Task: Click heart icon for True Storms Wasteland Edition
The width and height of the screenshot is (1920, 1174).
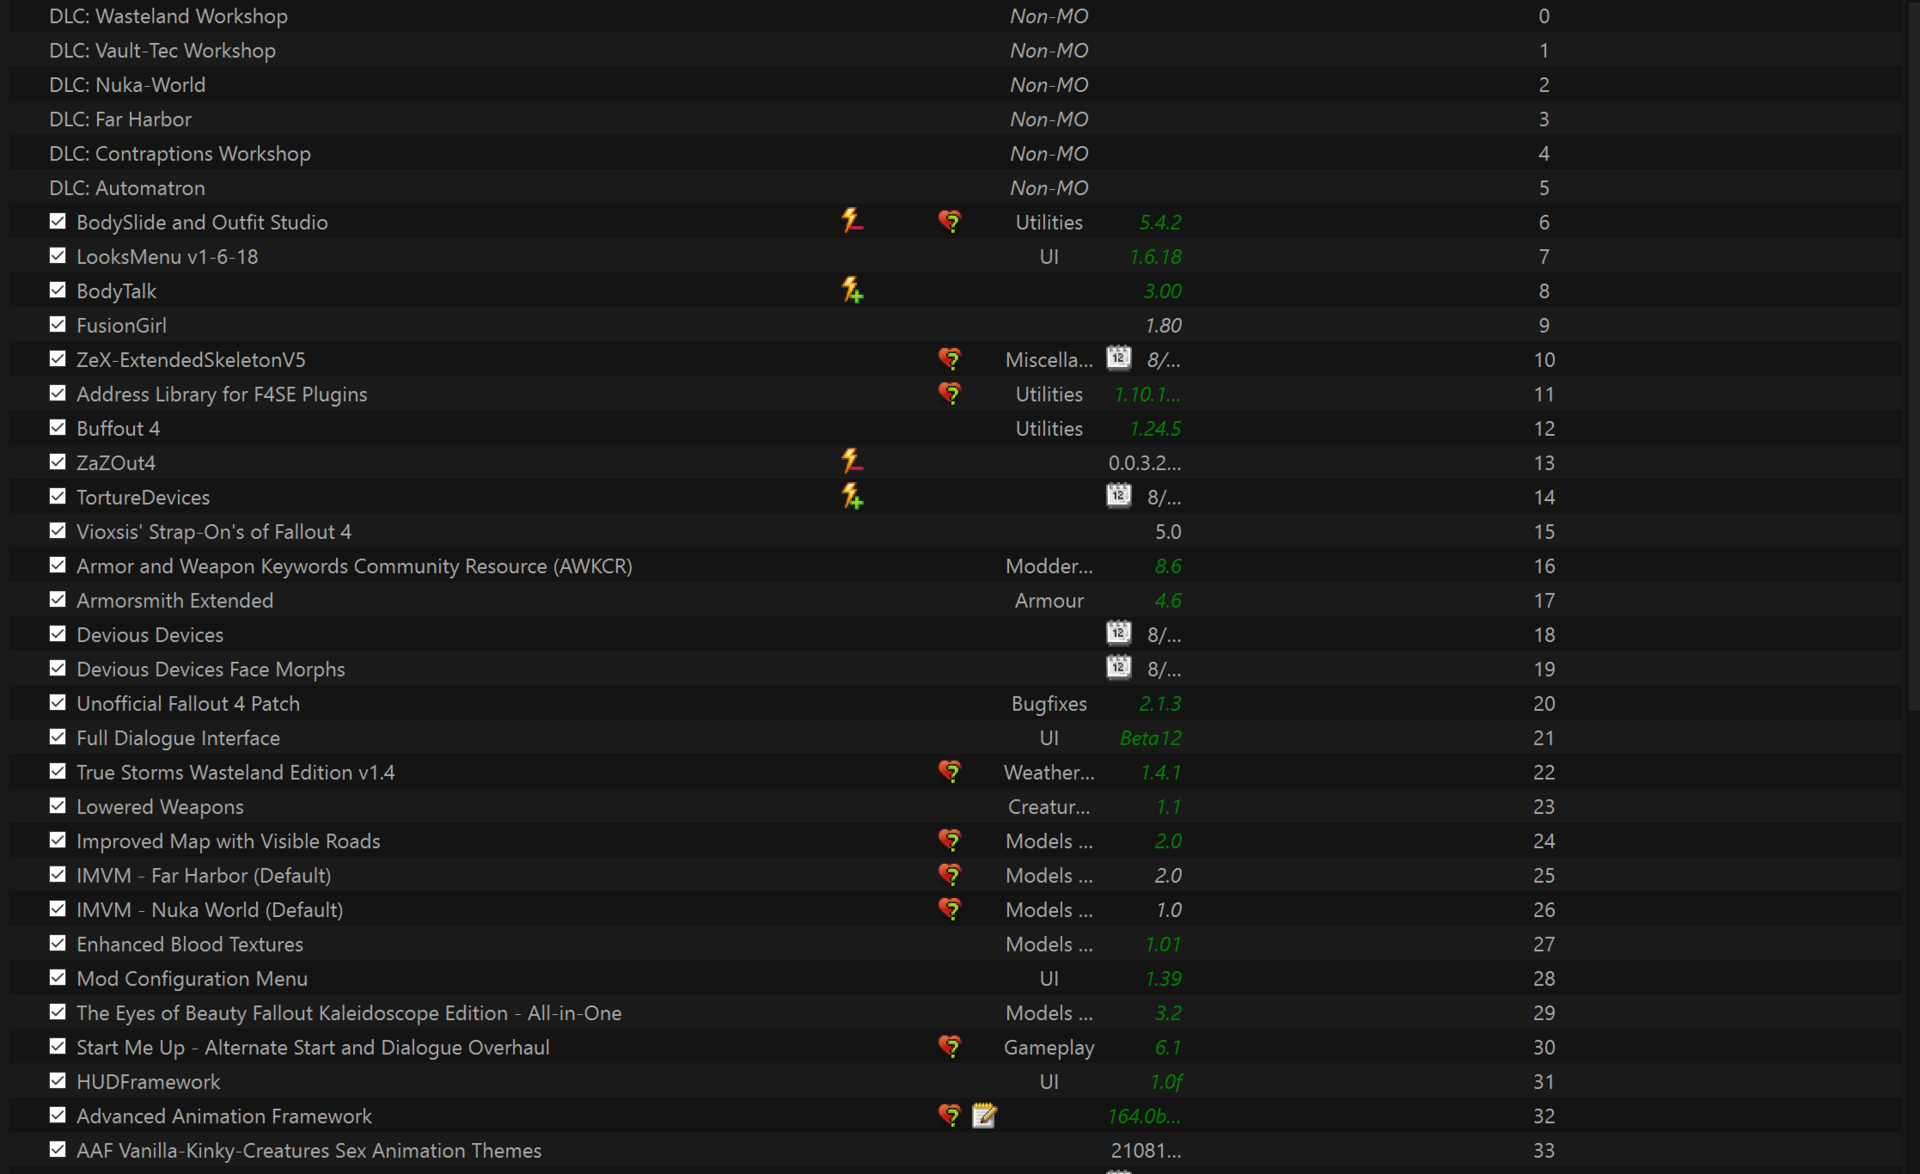Action: [x=950, y=771]
